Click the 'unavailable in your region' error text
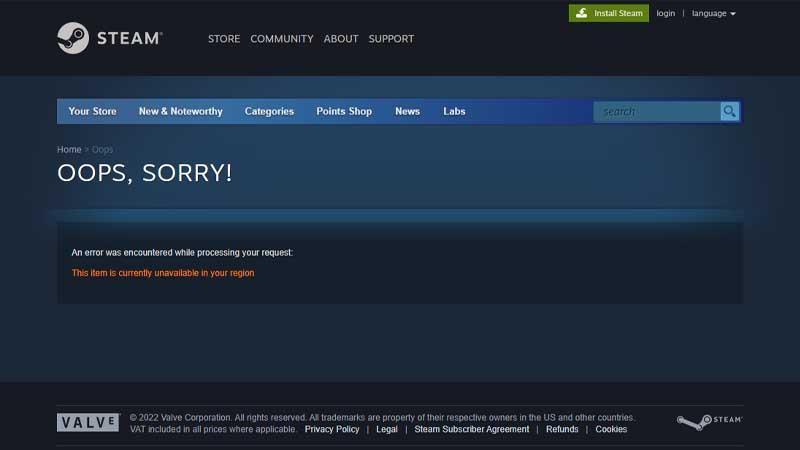Screen dimensions: 800x450 pos(163,273)
